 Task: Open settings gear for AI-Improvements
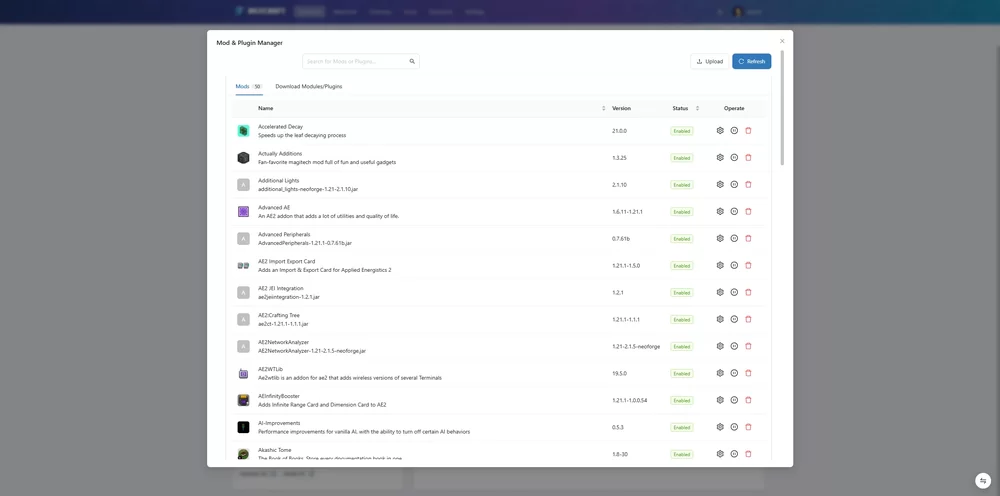pos(720,427)
